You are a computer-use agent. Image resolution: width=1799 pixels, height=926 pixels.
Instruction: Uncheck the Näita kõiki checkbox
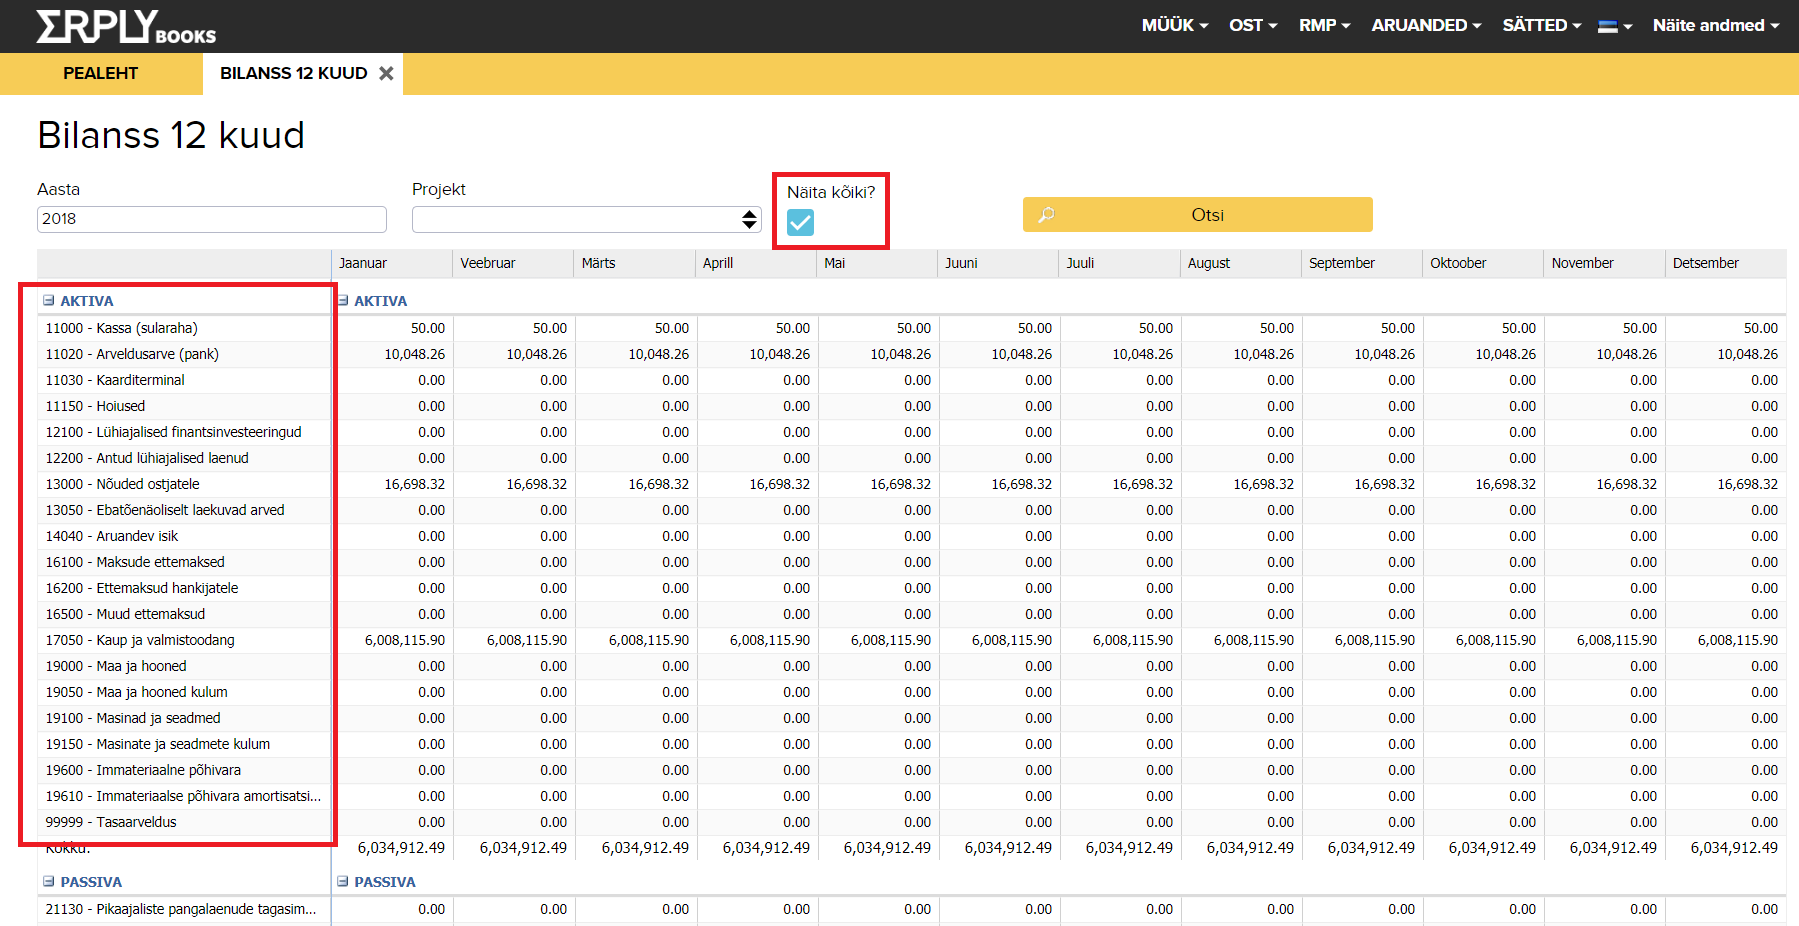pos(800,222)
